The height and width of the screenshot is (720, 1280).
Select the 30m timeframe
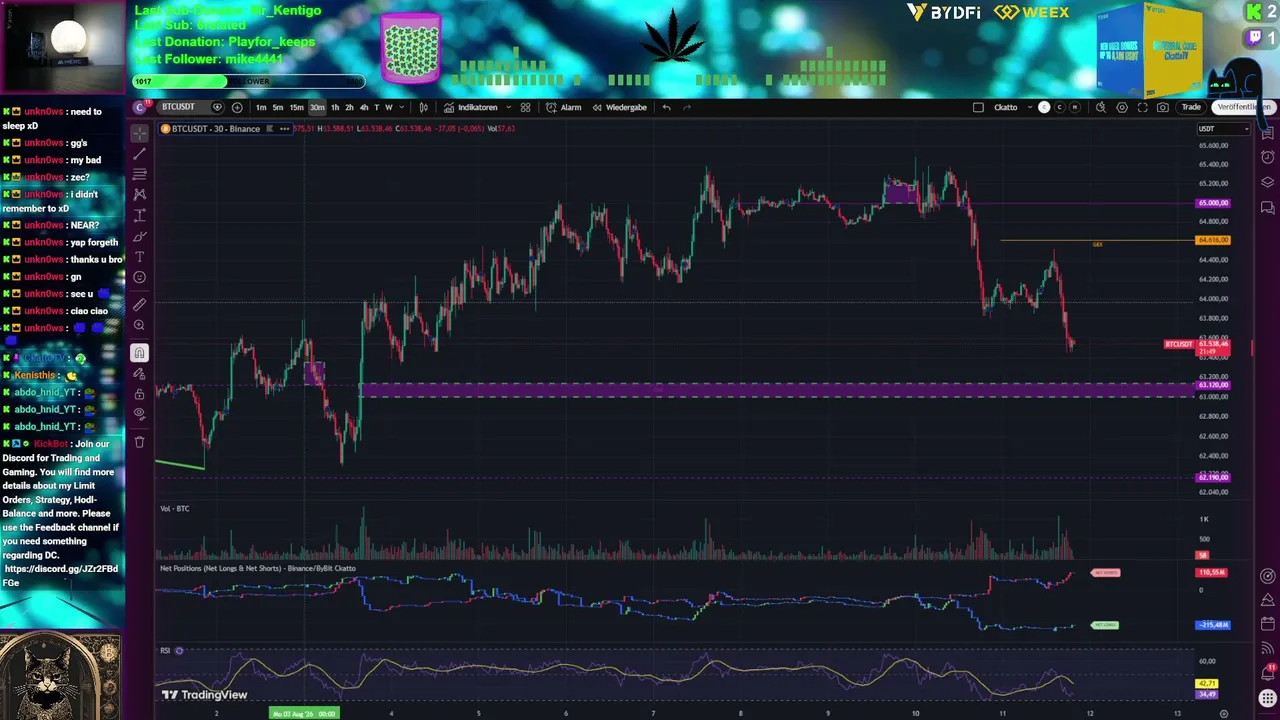[x=317, y=107]
